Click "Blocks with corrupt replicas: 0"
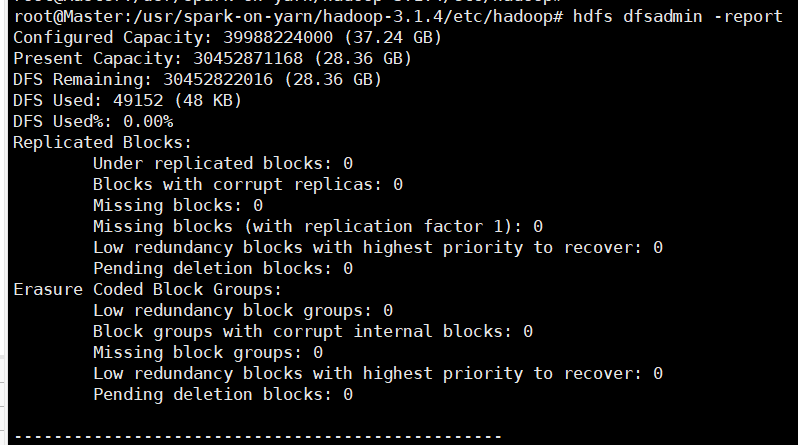This screenshot has height=445, width=798. tap(247, 184)
